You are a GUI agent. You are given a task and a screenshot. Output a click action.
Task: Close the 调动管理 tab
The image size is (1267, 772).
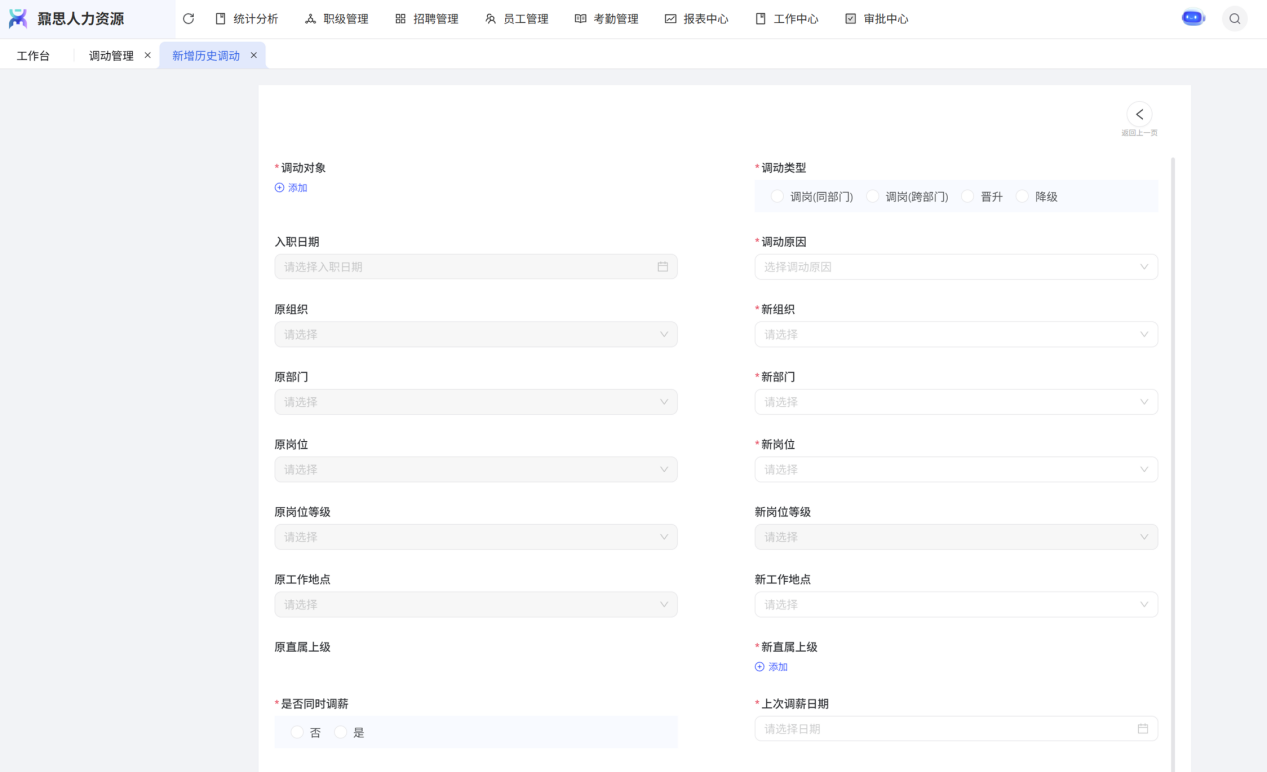(148, 56)
